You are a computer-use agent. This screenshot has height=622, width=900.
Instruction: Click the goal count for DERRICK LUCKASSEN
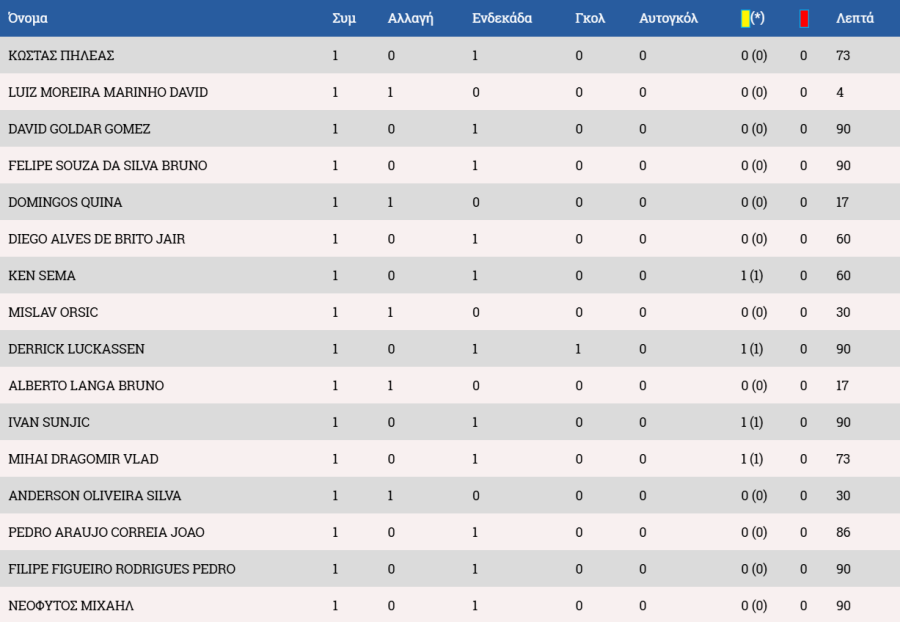(578, 349)
